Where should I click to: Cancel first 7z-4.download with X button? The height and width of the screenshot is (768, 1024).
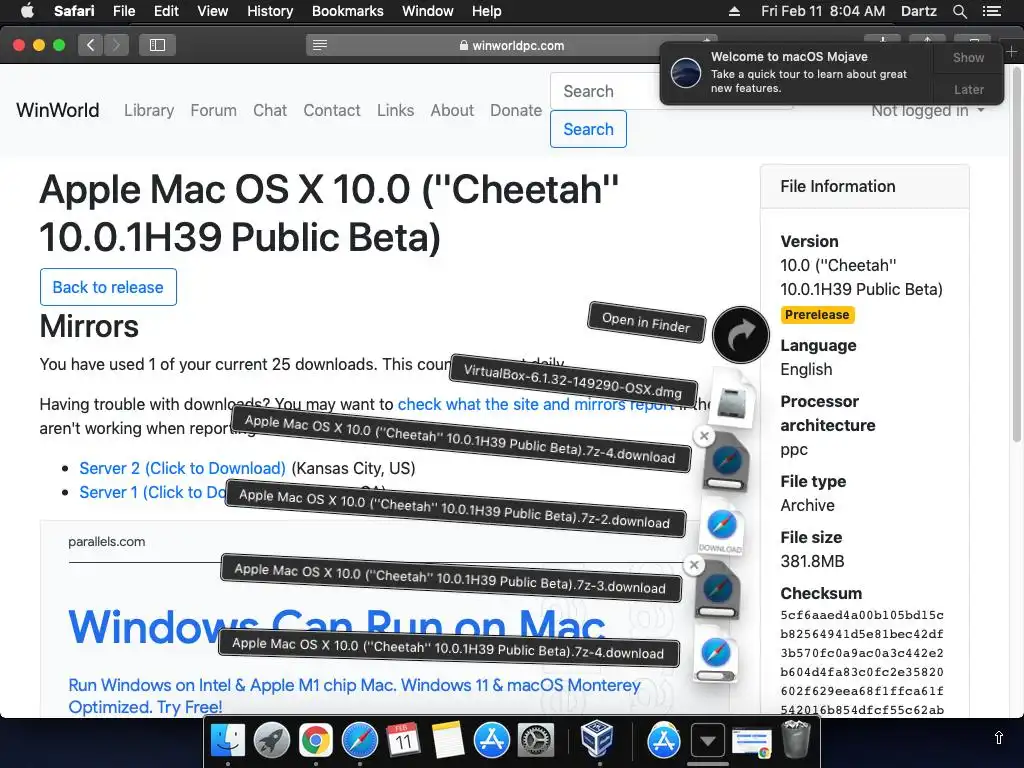704,436
